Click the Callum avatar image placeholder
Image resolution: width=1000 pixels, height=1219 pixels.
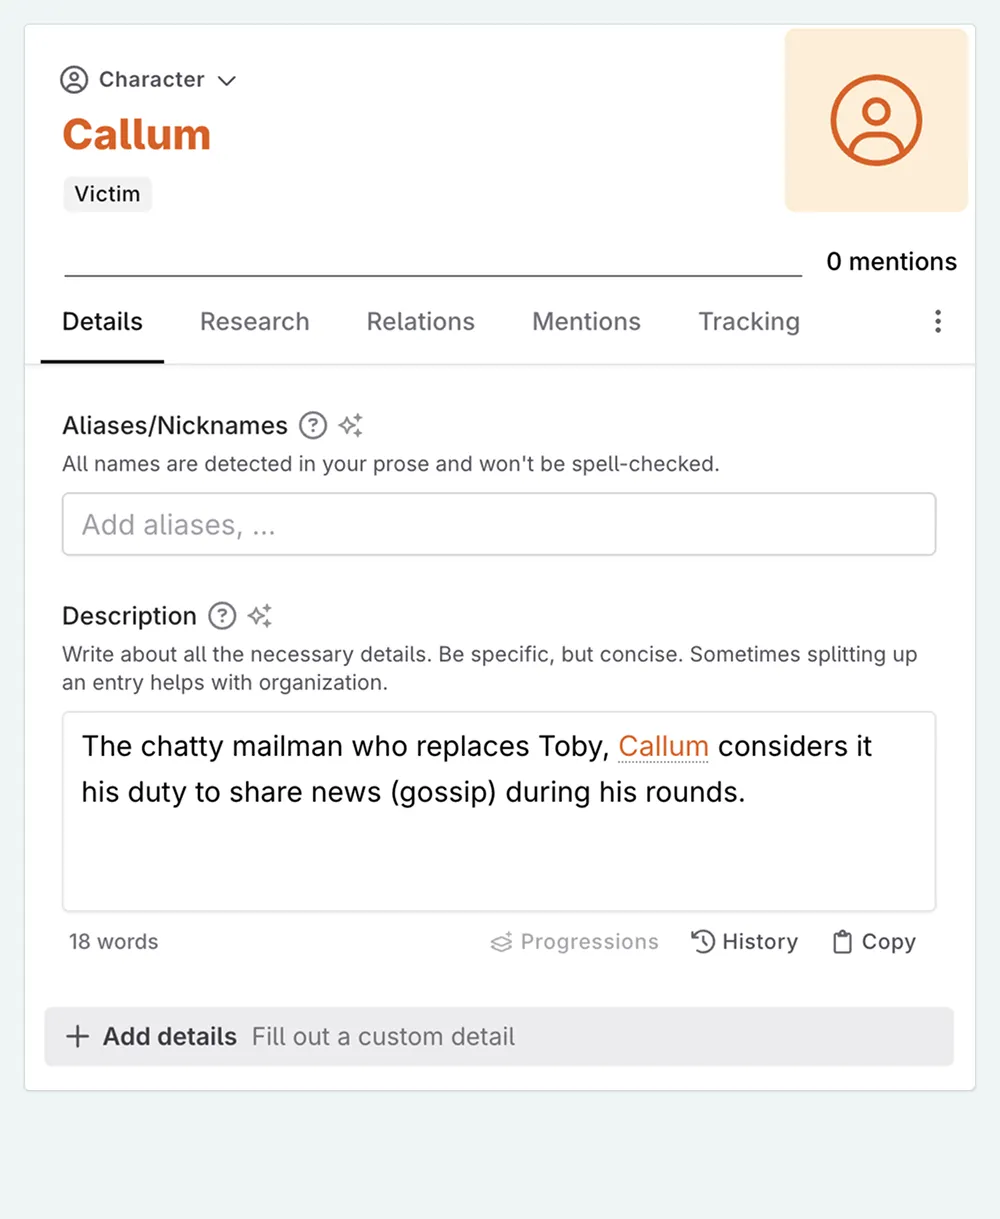coord(876,120)
